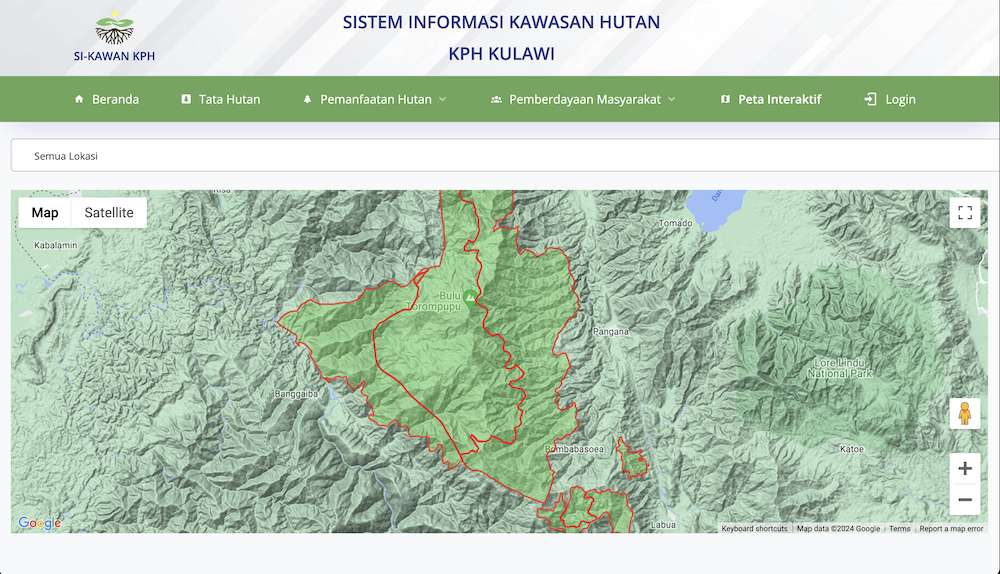
Task: Go to the Beranda page
Action: (x=107, y=99)
